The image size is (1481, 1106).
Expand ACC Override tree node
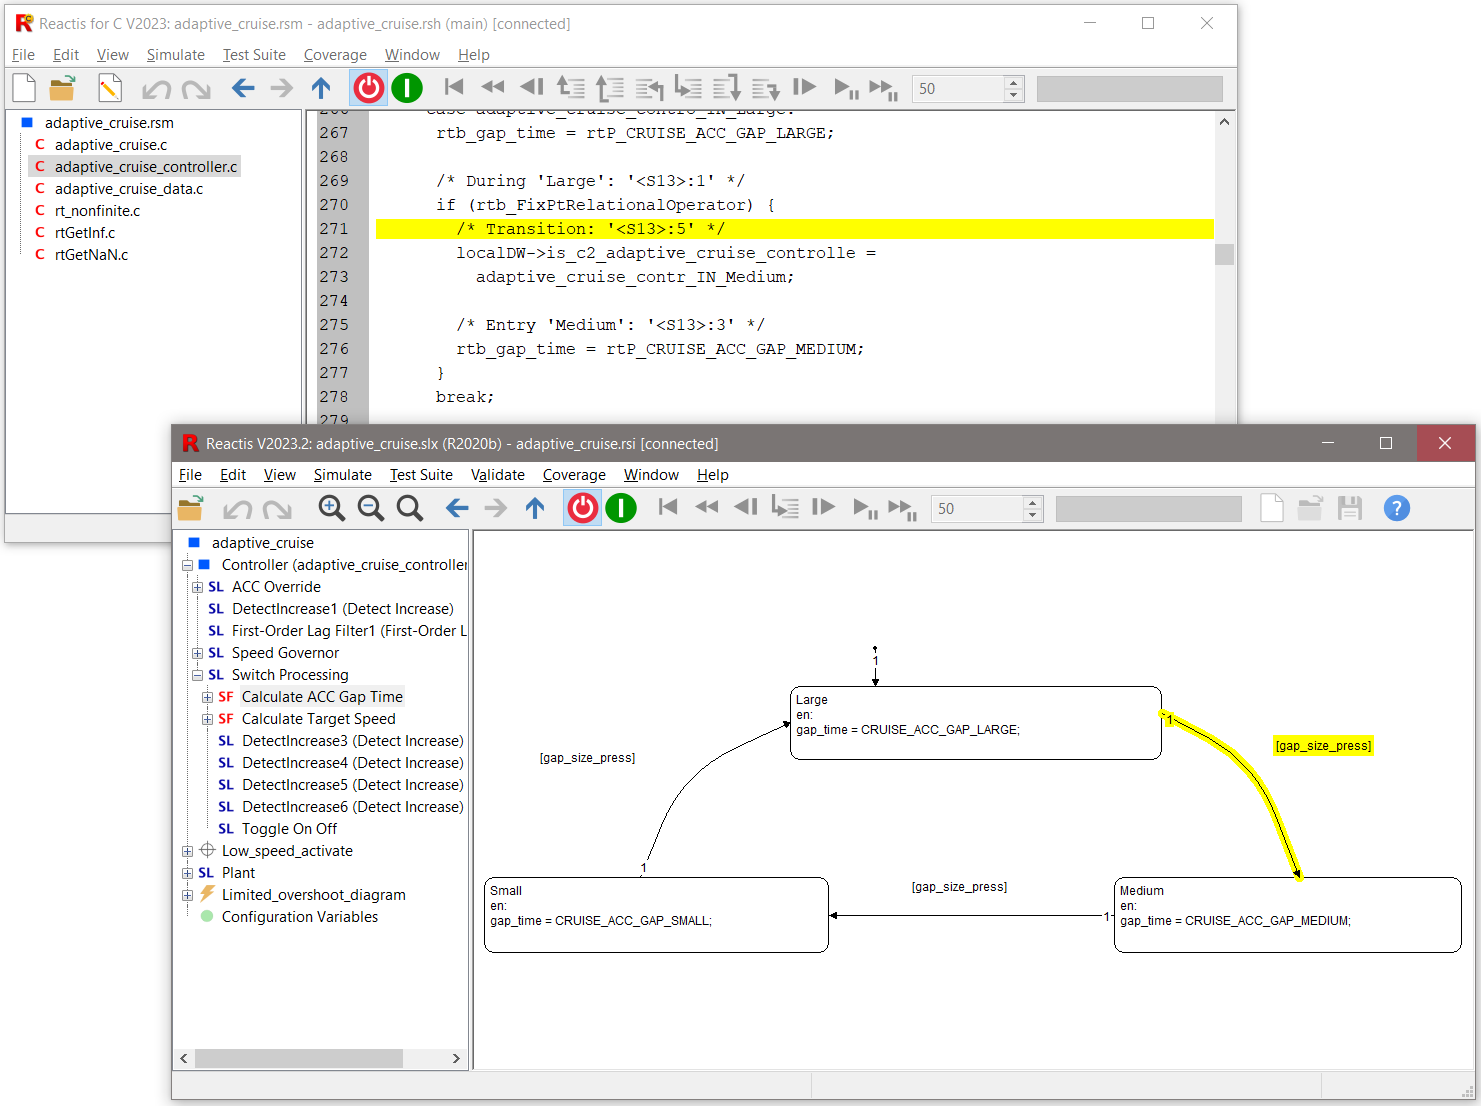pyautogui.click(x=197, y=587)
